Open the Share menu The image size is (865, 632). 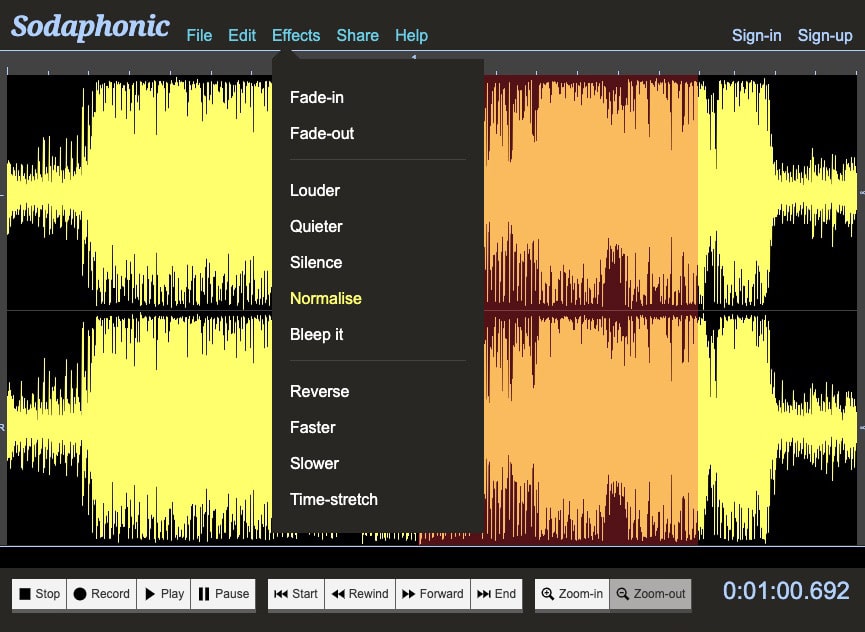[x=357, y=35]
